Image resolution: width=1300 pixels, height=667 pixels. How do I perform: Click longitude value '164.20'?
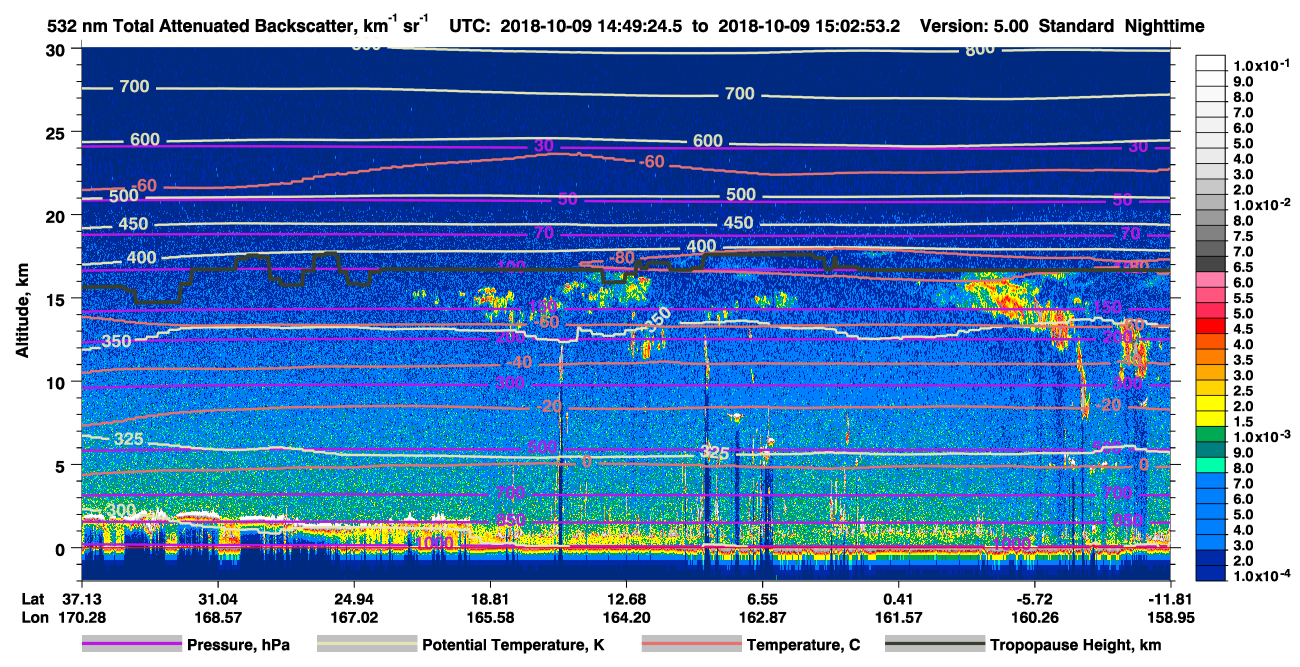coord(626,617)
